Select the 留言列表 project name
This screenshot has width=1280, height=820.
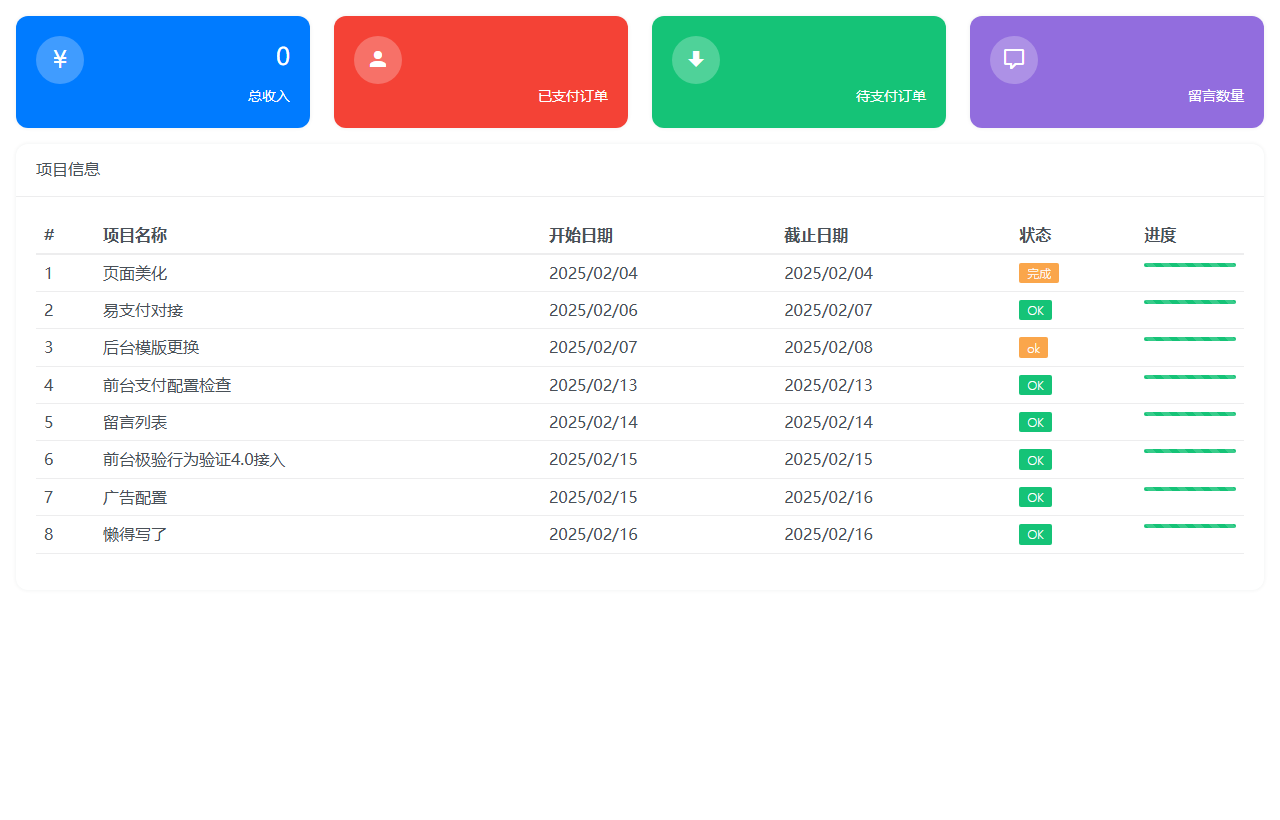135,422
